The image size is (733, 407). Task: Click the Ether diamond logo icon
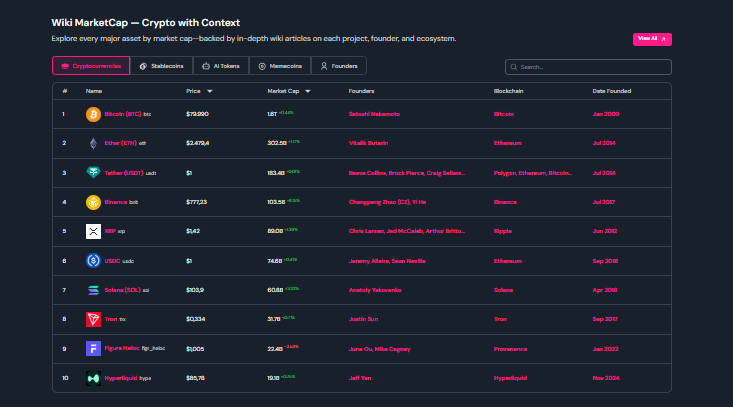pos(93,143)
